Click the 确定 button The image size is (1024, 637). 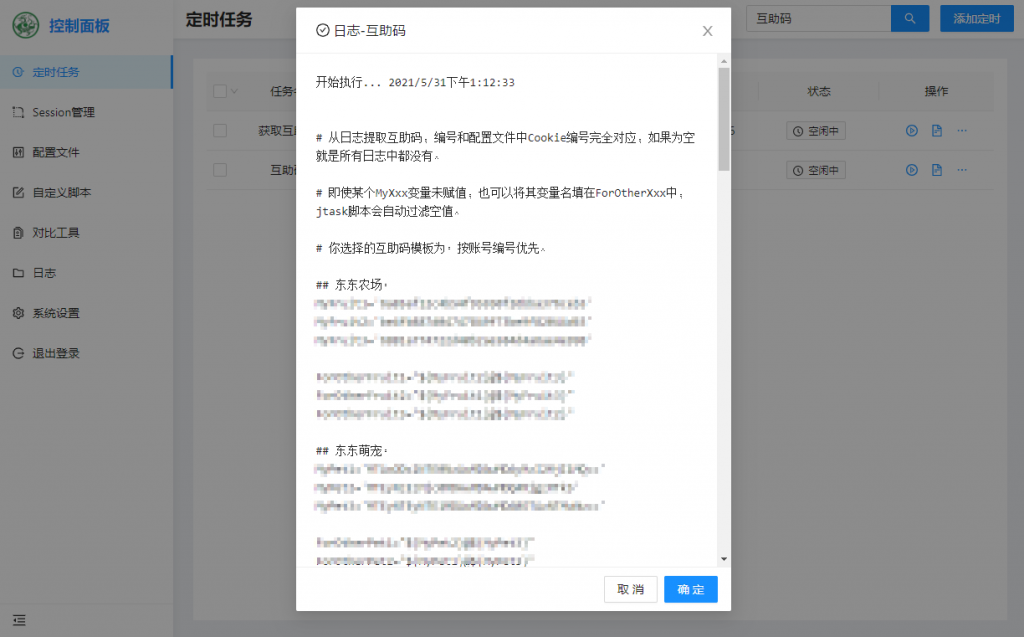pos(690,589)
